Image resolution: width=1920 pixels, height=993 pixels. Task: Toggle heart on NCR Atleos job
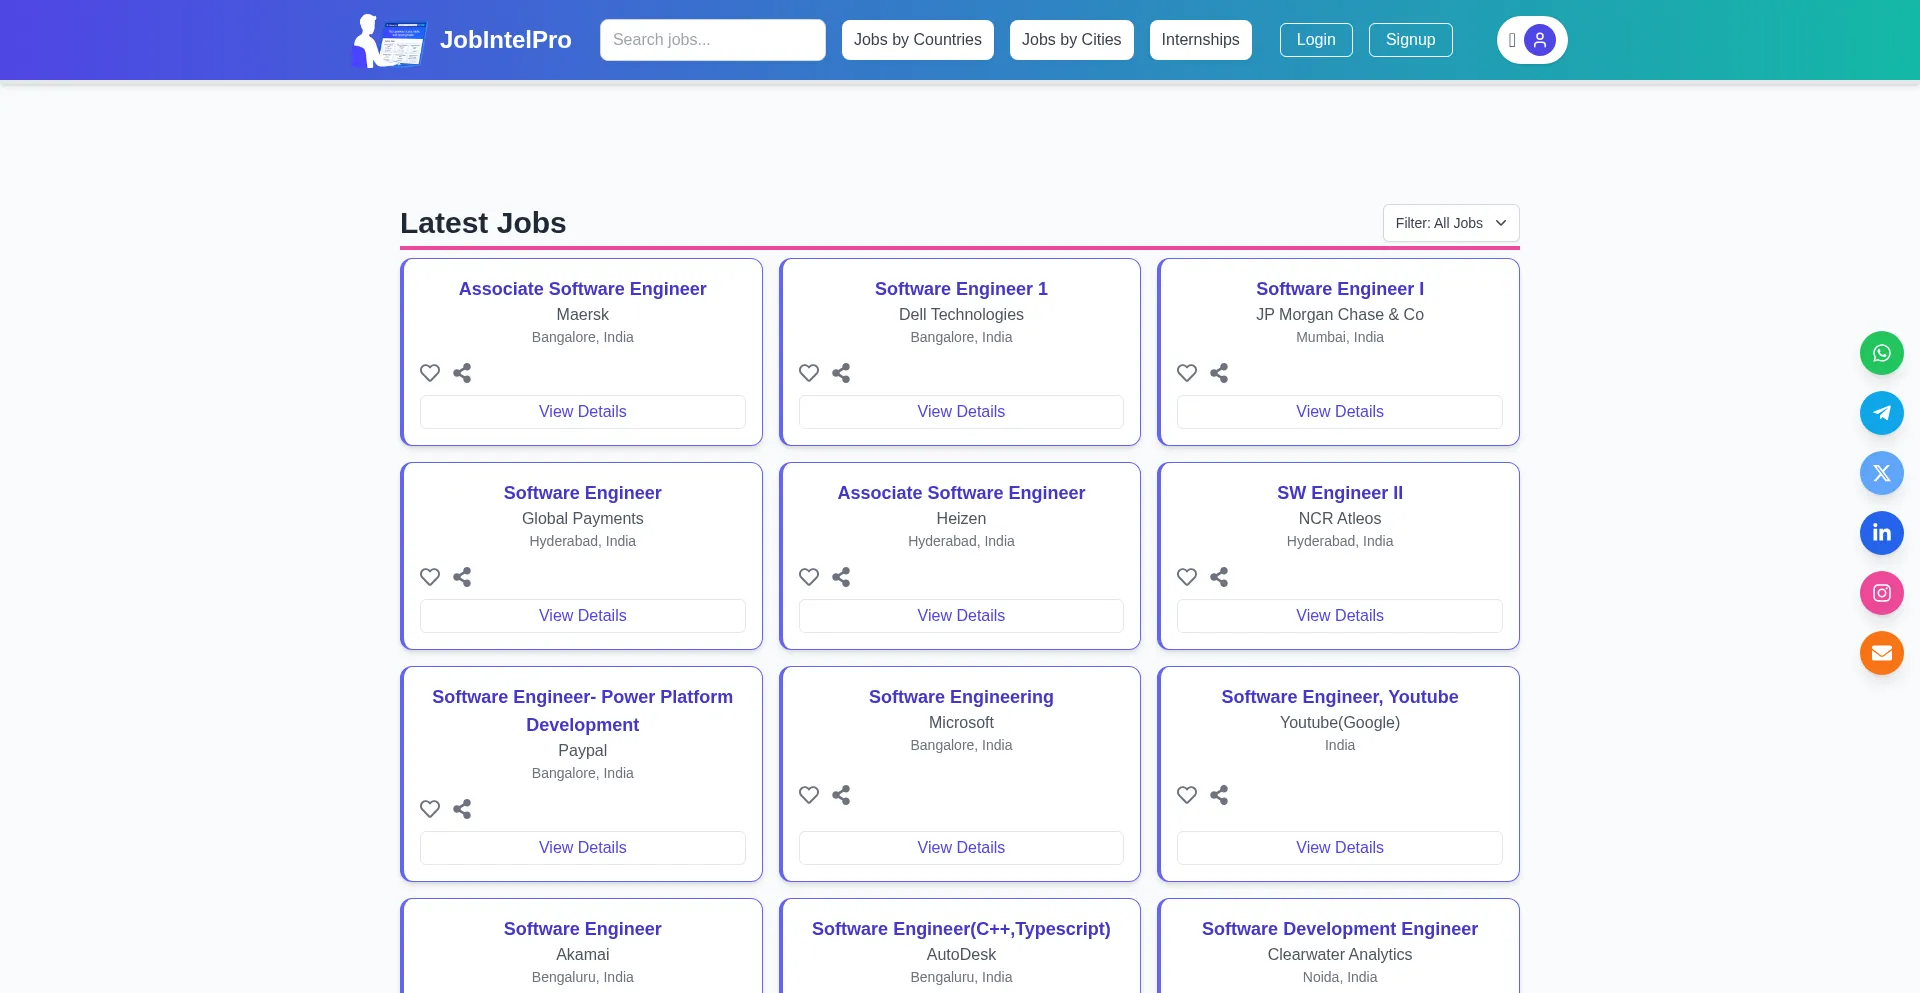point(1187,577)
